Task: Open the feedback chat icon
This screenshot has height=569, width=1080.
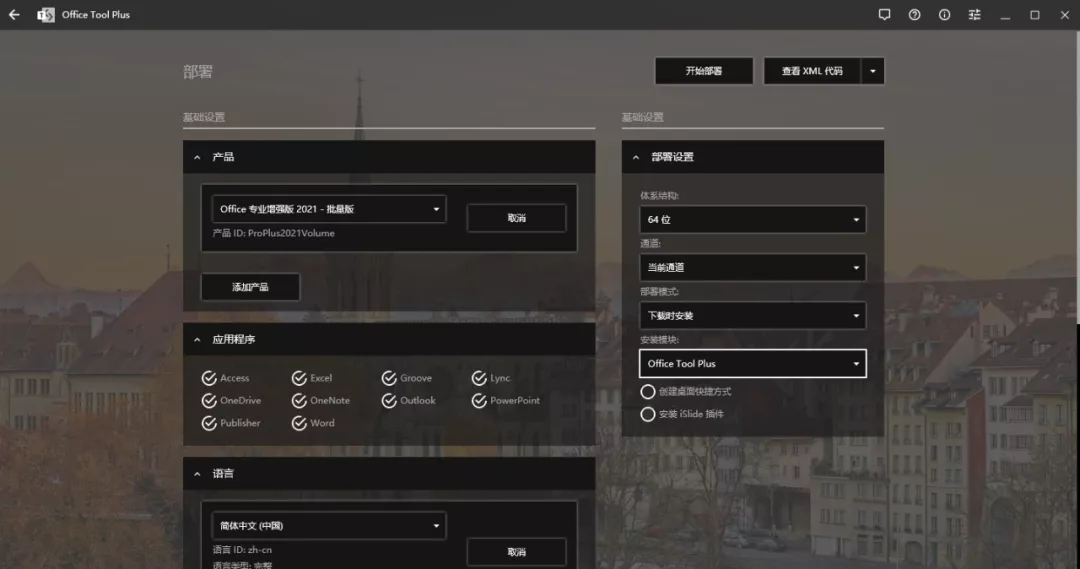Action: (884, 15)
